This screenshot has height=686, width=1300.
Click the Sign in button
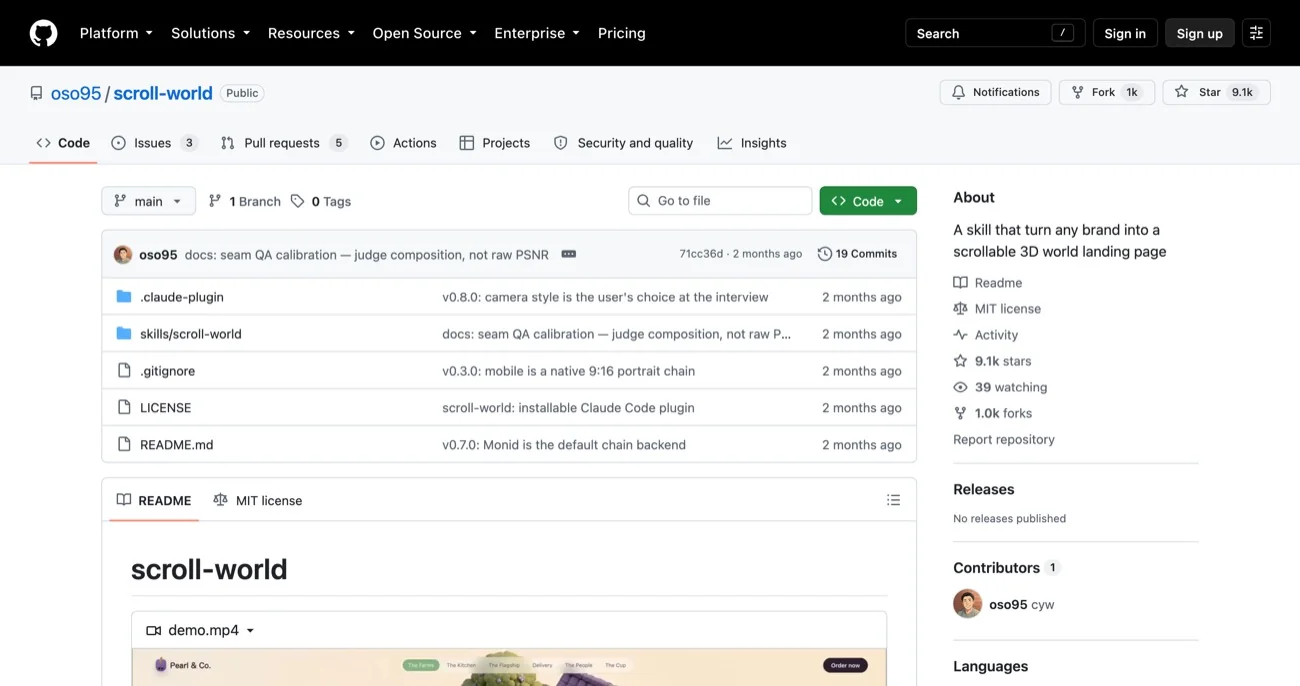coord(1125,33)
